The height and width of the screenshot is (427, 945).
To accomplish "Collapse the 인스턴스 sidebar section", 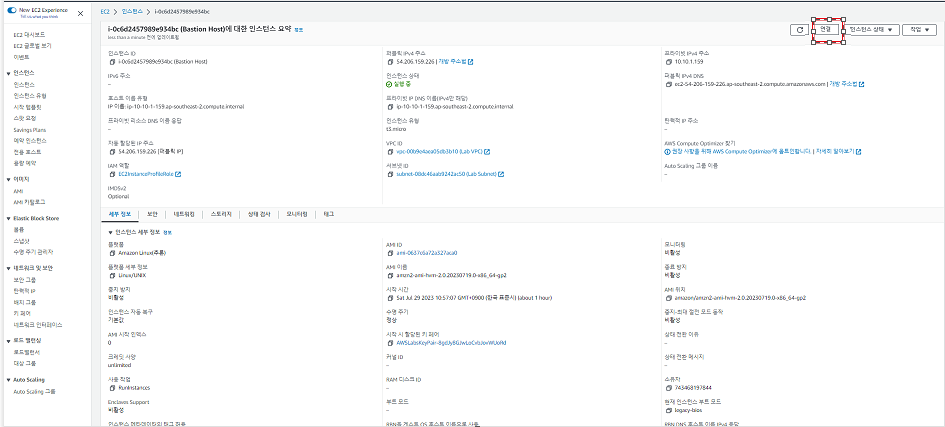I will (8, 73).
